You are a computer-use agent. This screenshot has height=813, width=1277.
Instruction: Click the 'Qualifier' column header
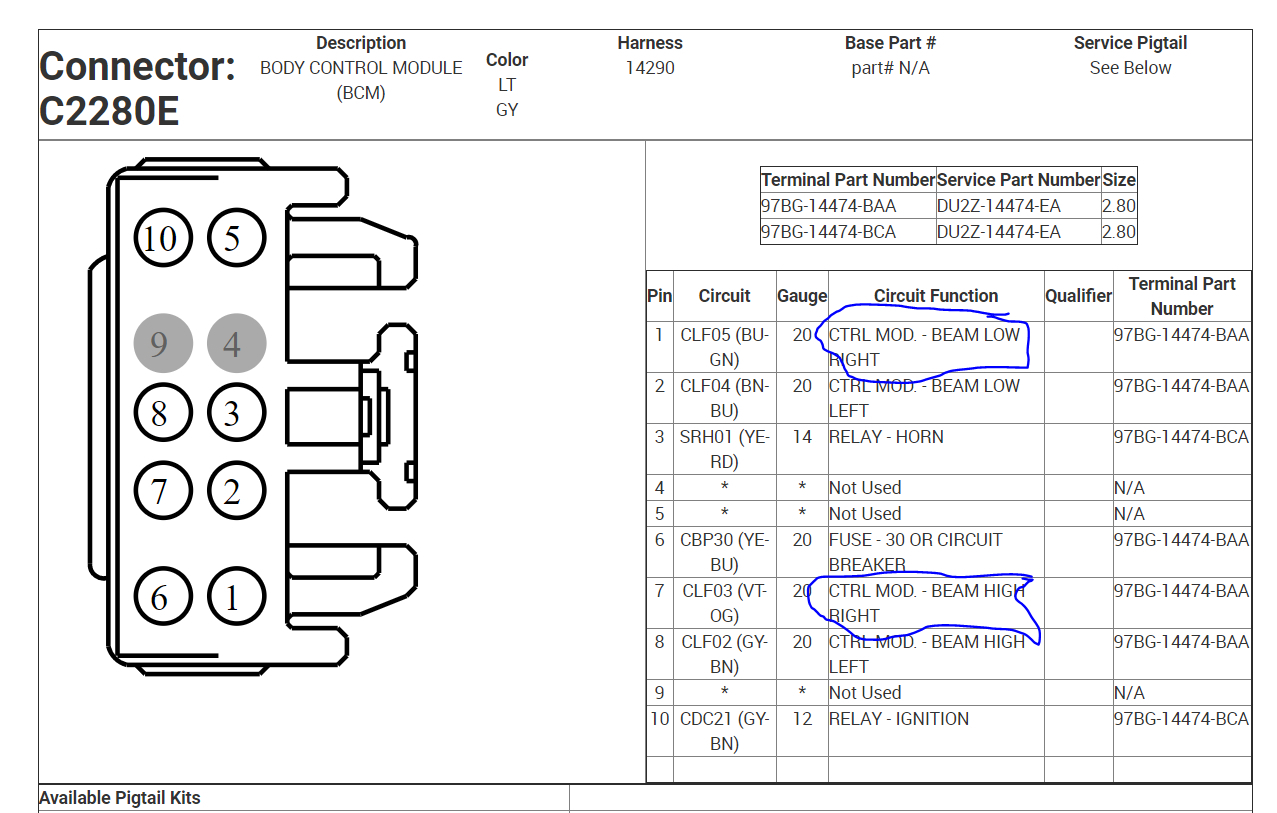pos(1078,296)
